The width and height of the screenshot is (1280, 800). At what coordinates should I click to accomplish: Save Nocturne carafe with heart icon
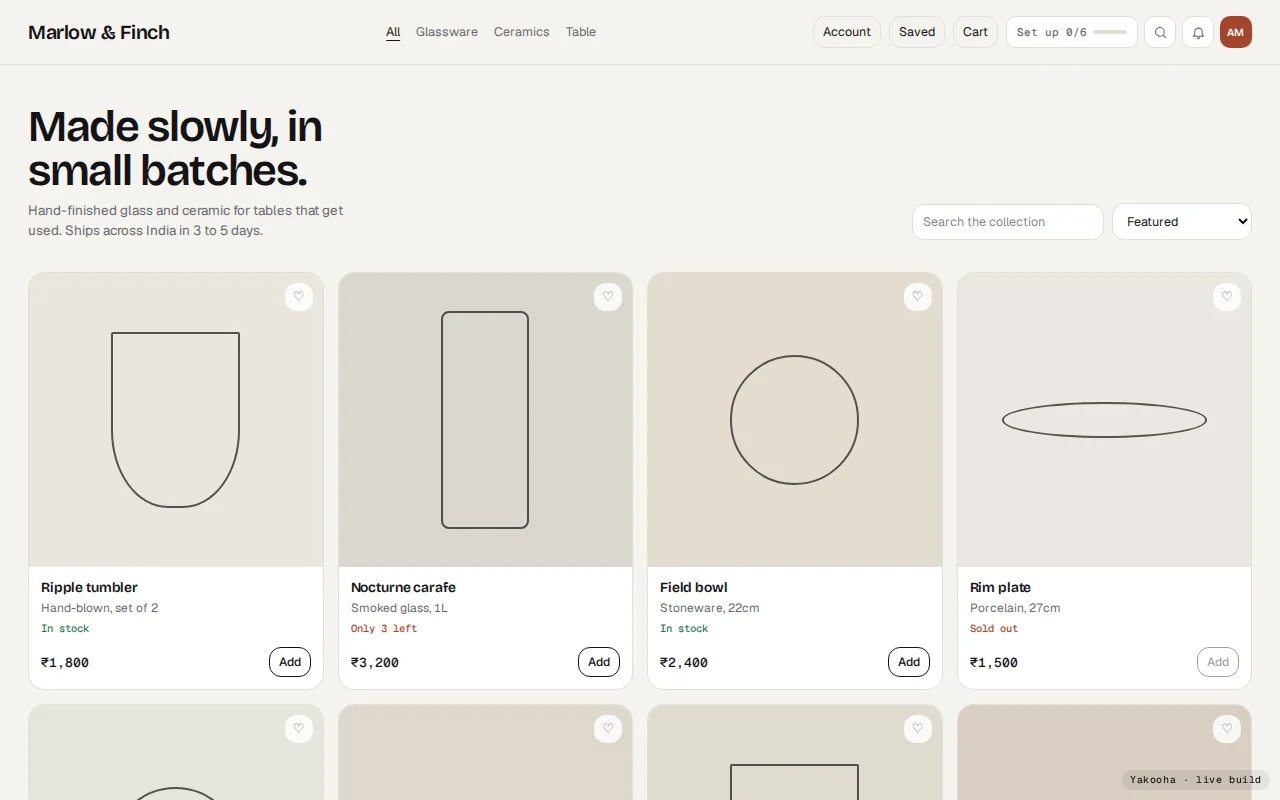coord(608,296)
